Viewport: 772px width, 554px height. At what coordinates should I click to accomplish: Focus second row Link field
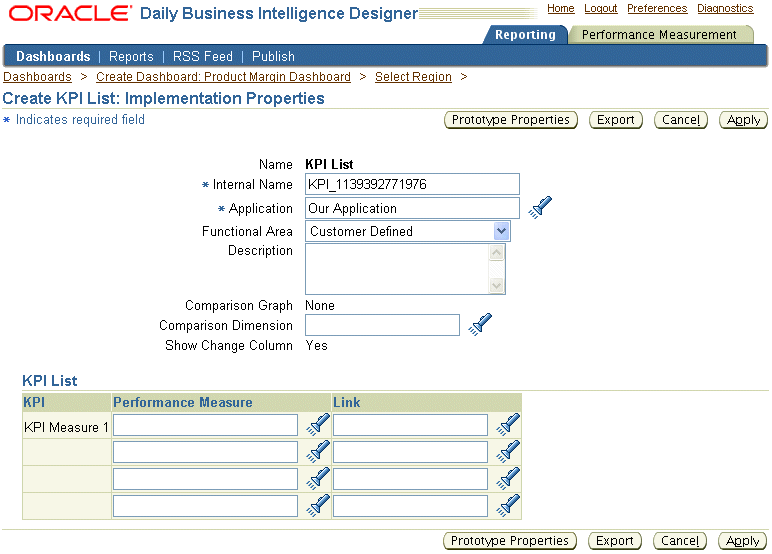[410, 452]
